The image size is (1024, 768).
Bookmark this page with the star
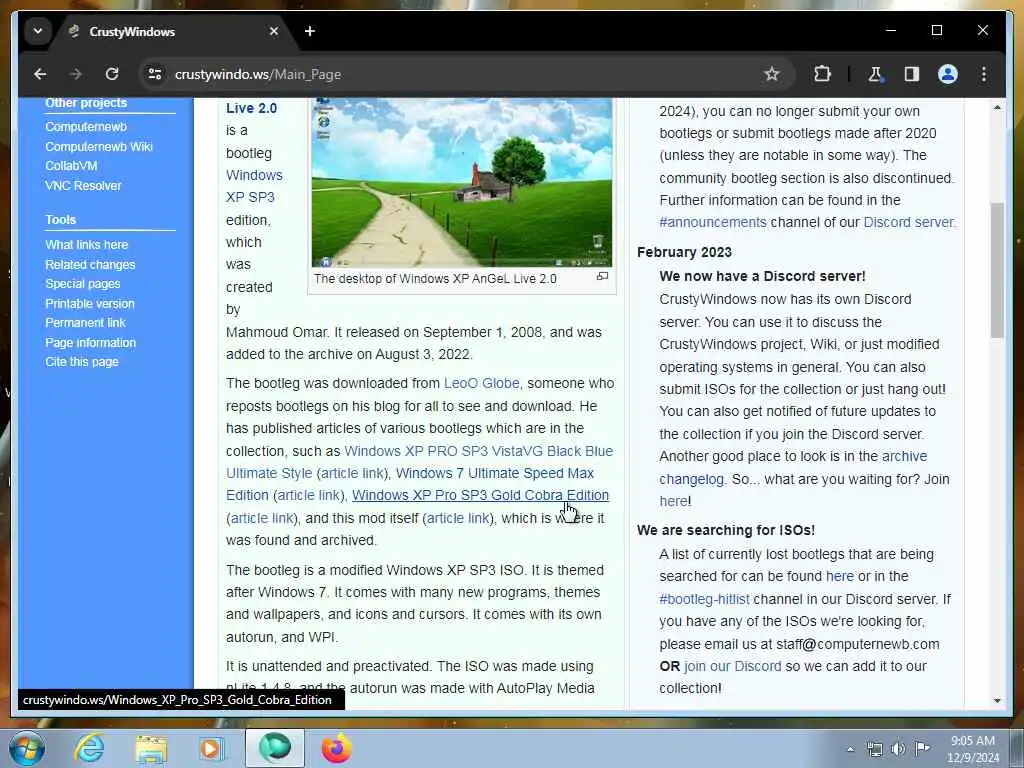point(772,74)
